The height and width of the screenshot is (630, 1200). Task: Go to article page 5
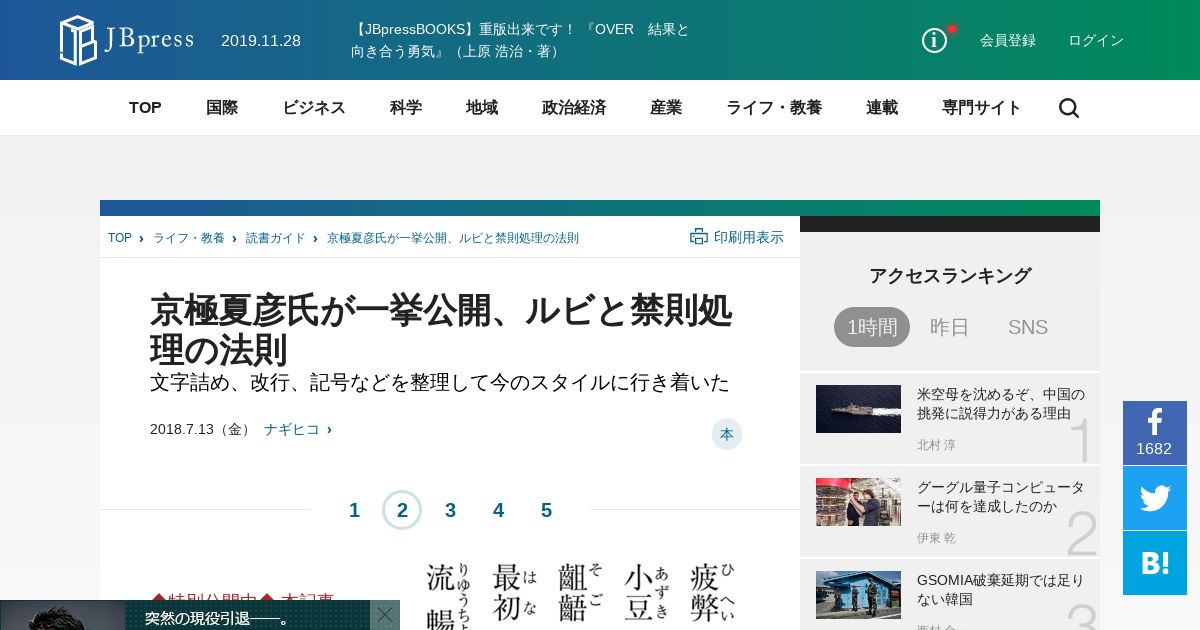(546, 510)
